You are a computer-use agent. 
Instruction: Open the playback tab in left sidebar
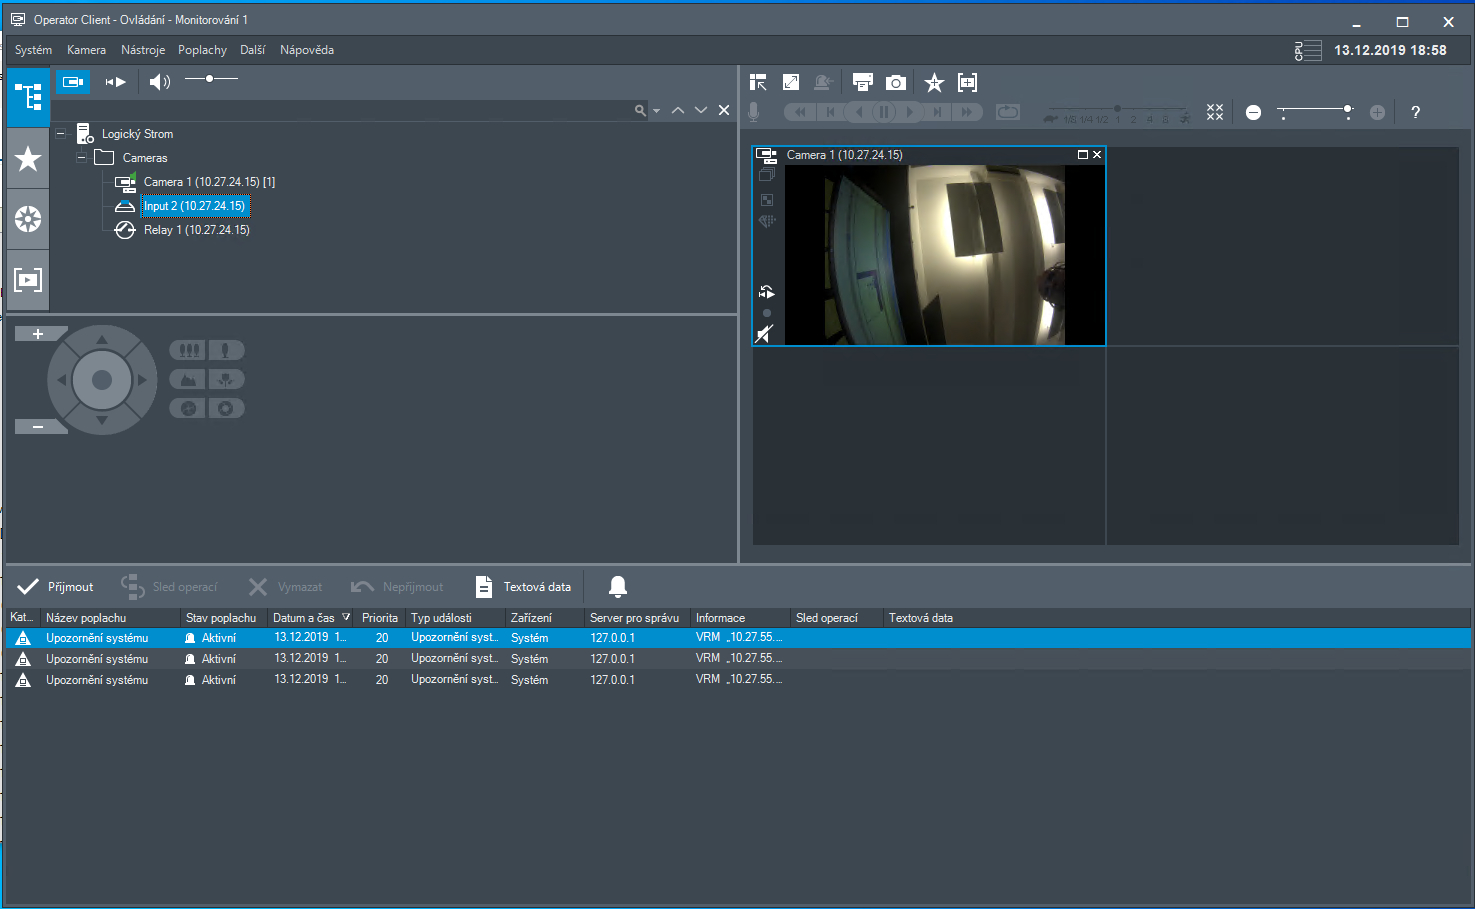(28, 280)
